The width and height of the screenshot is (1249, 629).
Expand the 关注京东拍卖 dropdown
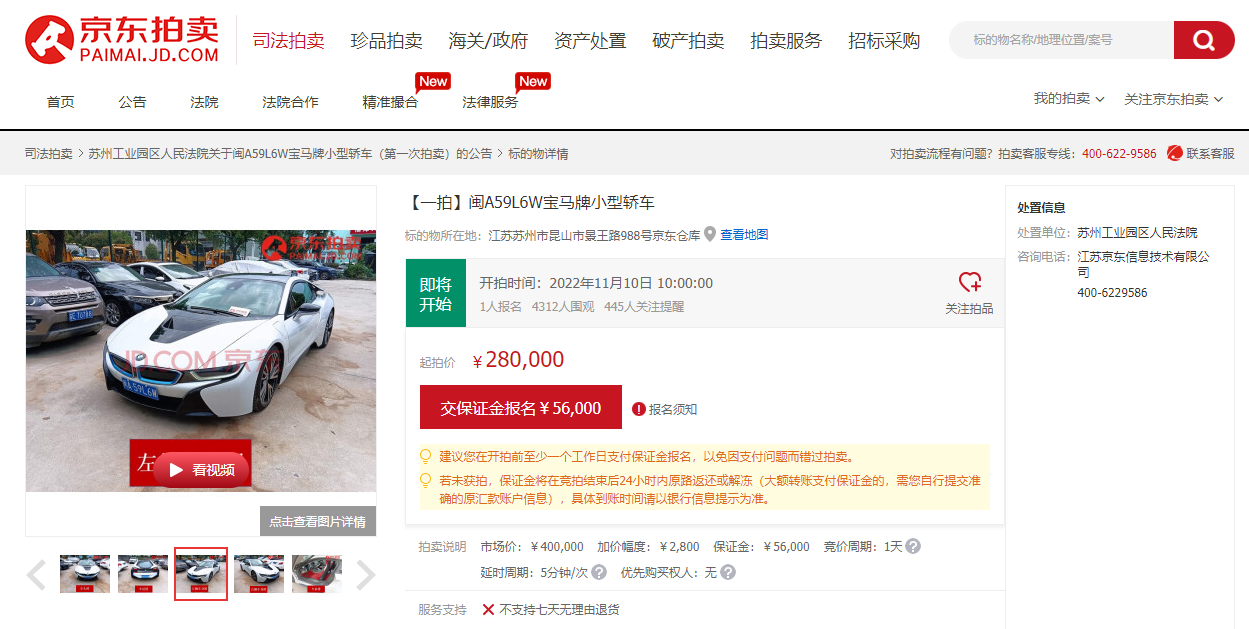[x=1173, y=99]
